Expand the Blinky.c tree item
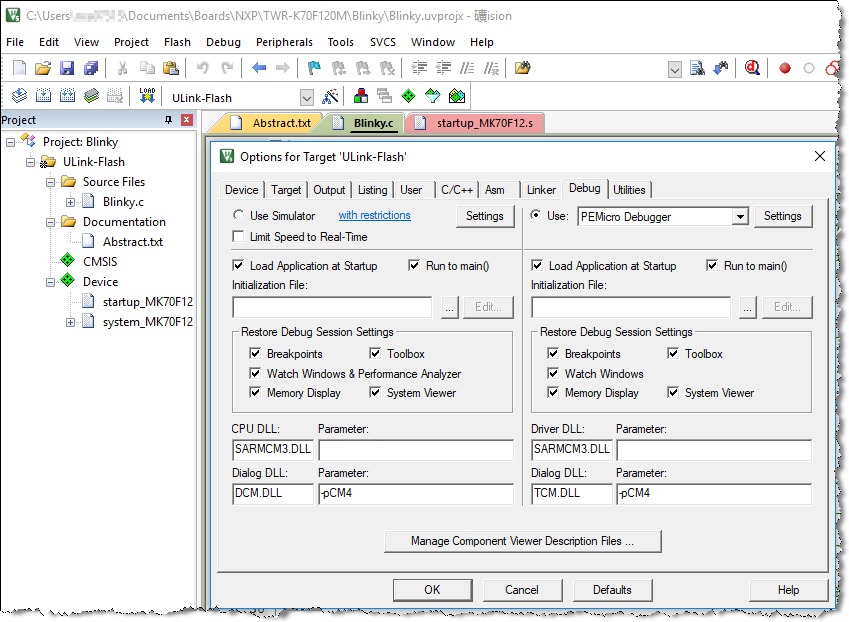 click(70, 202)
